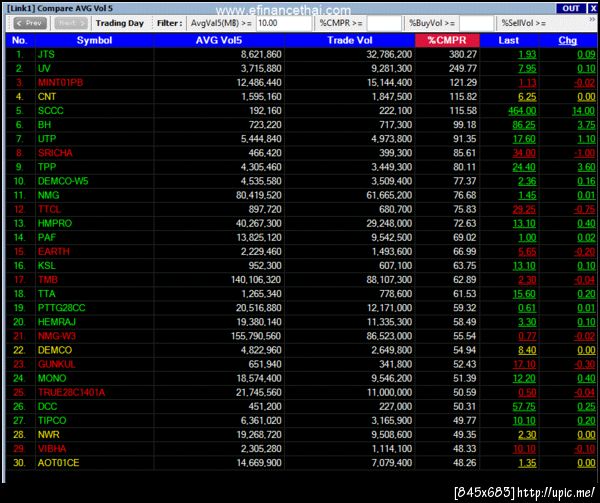The width and height of the screenshot is (600, 503).
Task: Focus the %CMPR filter input field
Action: click(x=384, y=23)
